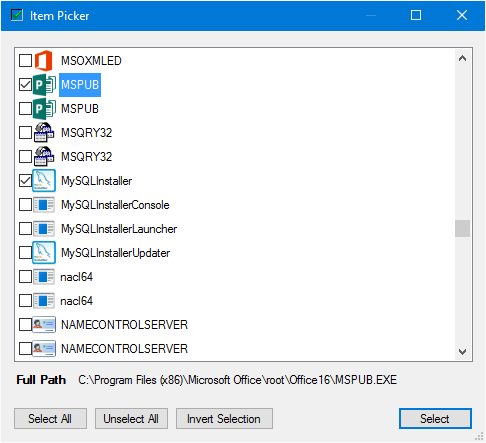Click the scroll down arrow
This screenshot has width=486, height=443.
(462, 352)
